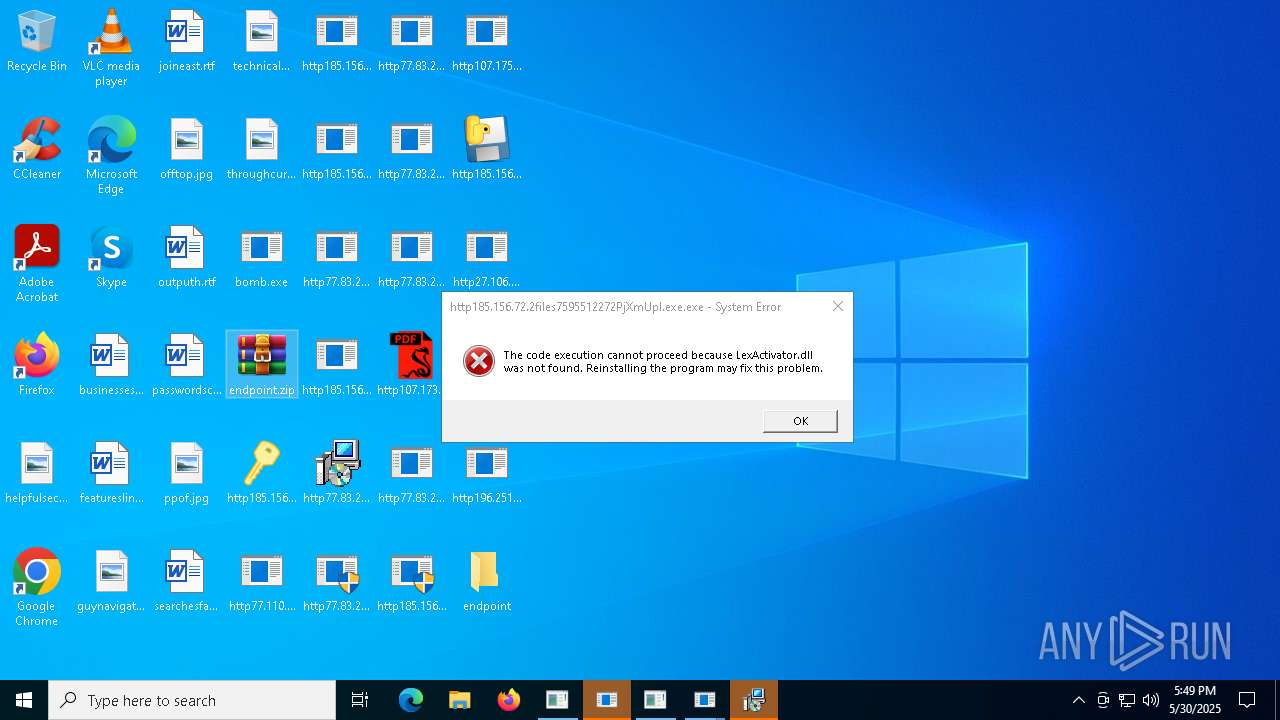Select the guynavigat... image file icon
The height and width of the screenshot is (720, 1280).
tap(111, 582)
